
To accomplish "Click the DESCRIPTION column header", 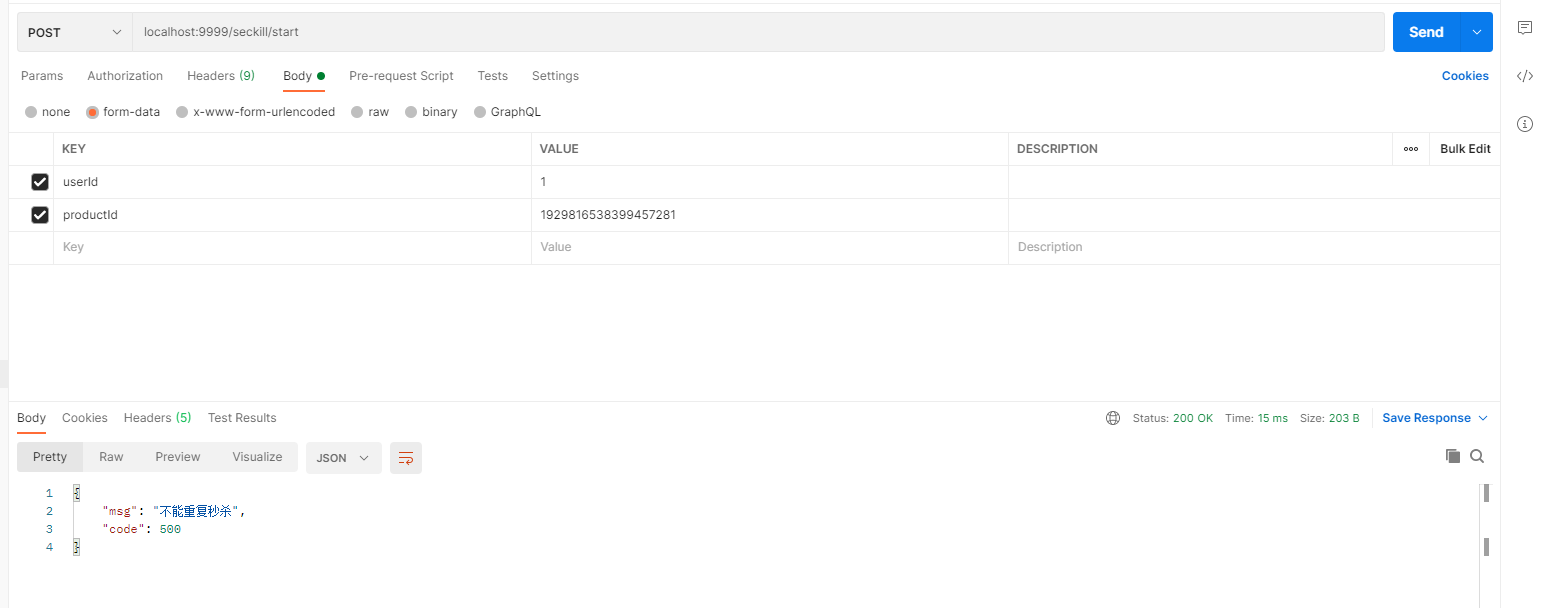I will [1057, 149].
